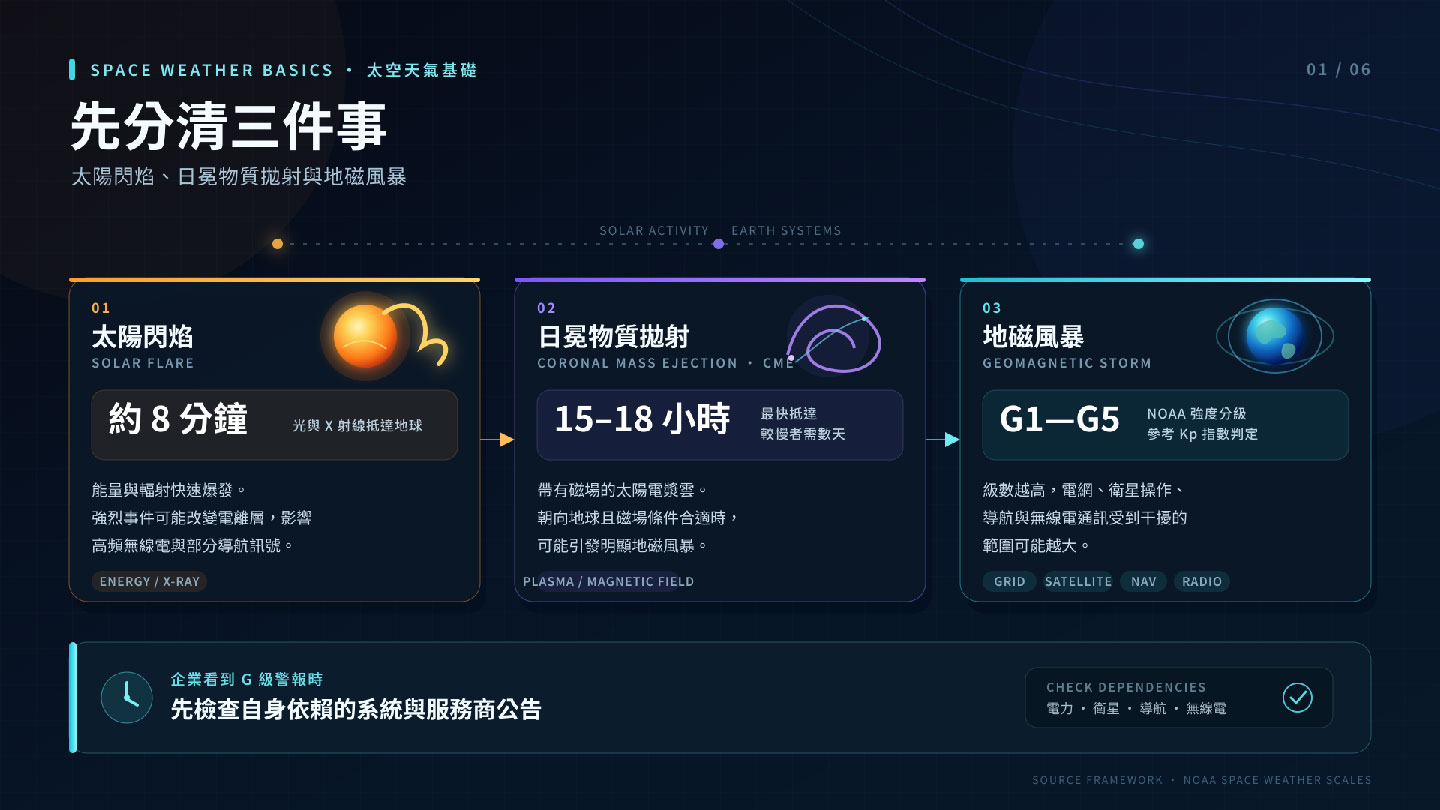The image size is (1440, 810).
Task: Click the CHECK DEPENDENCIES box
Action: (x=1179, y=697)
